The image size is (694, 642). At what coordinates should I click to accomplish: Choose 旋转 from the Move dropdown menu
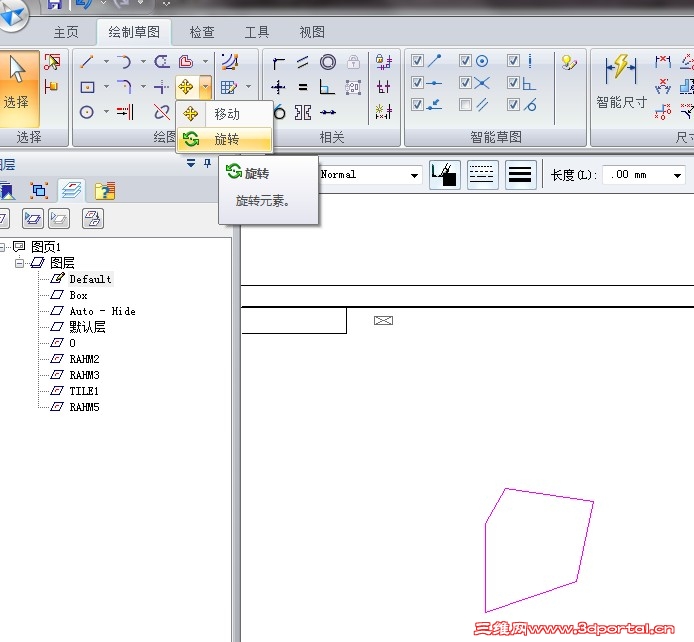[224, 140]
